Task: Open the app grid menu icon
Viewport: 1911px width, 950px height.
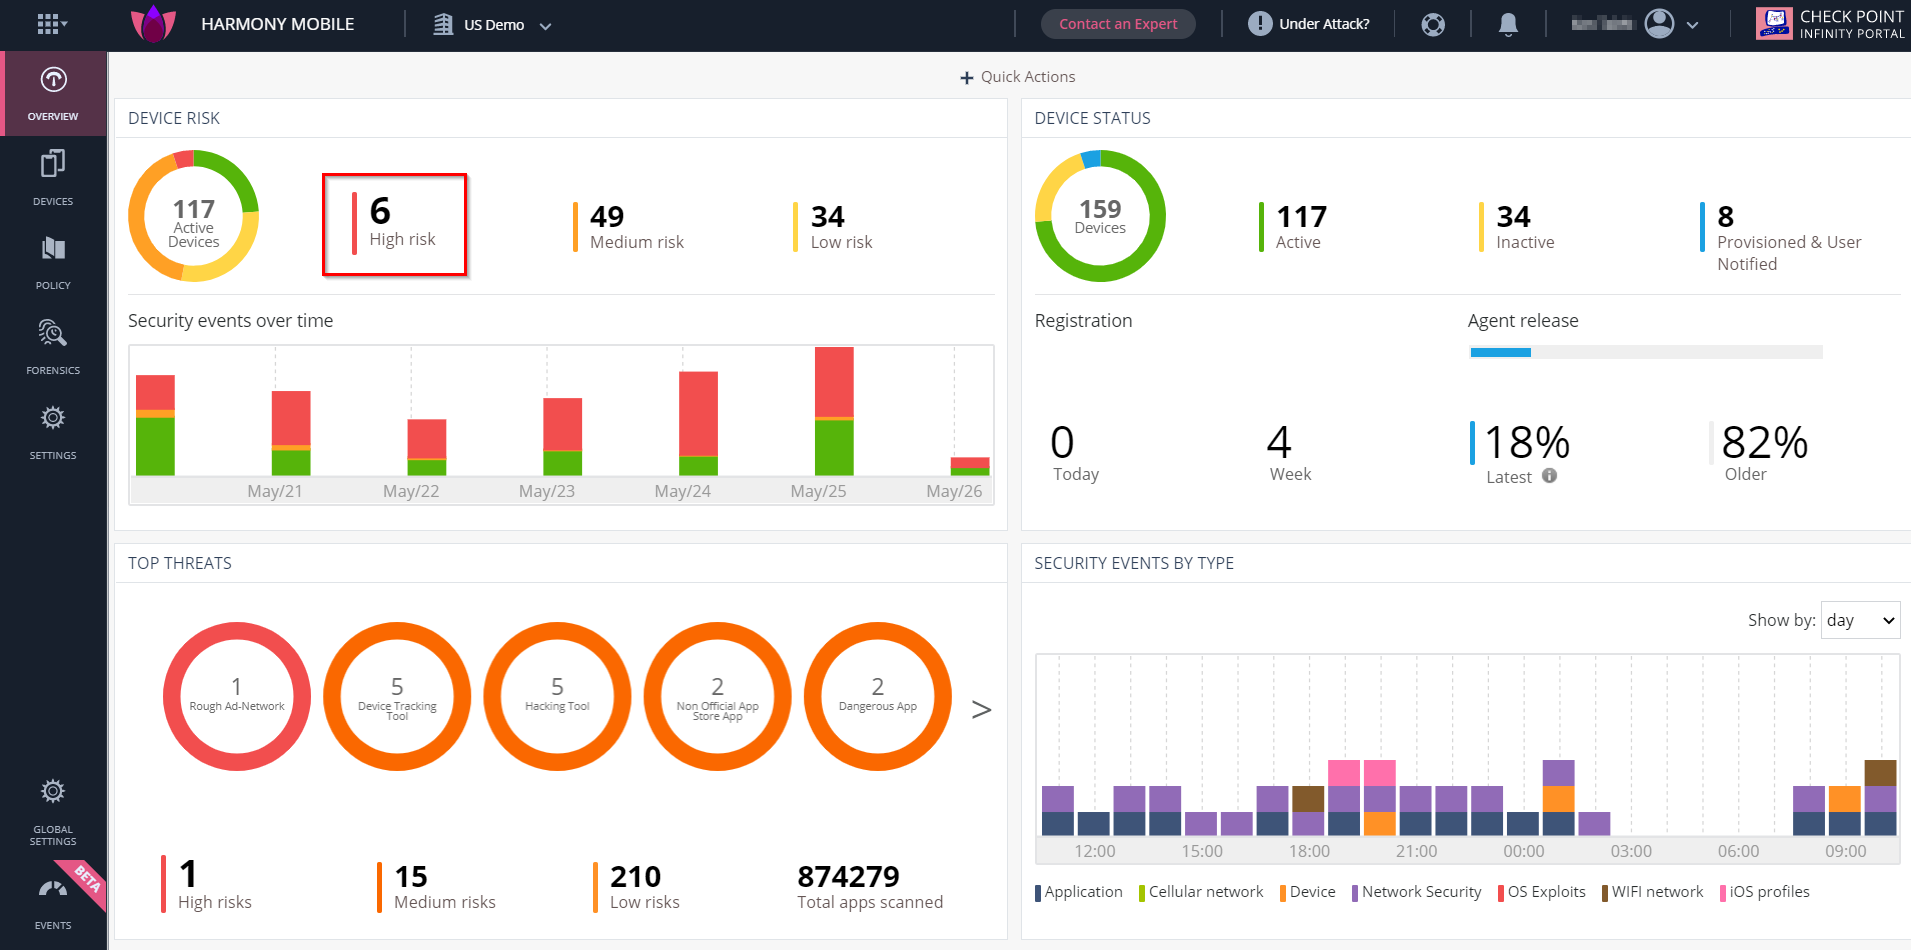Action: 51,24
